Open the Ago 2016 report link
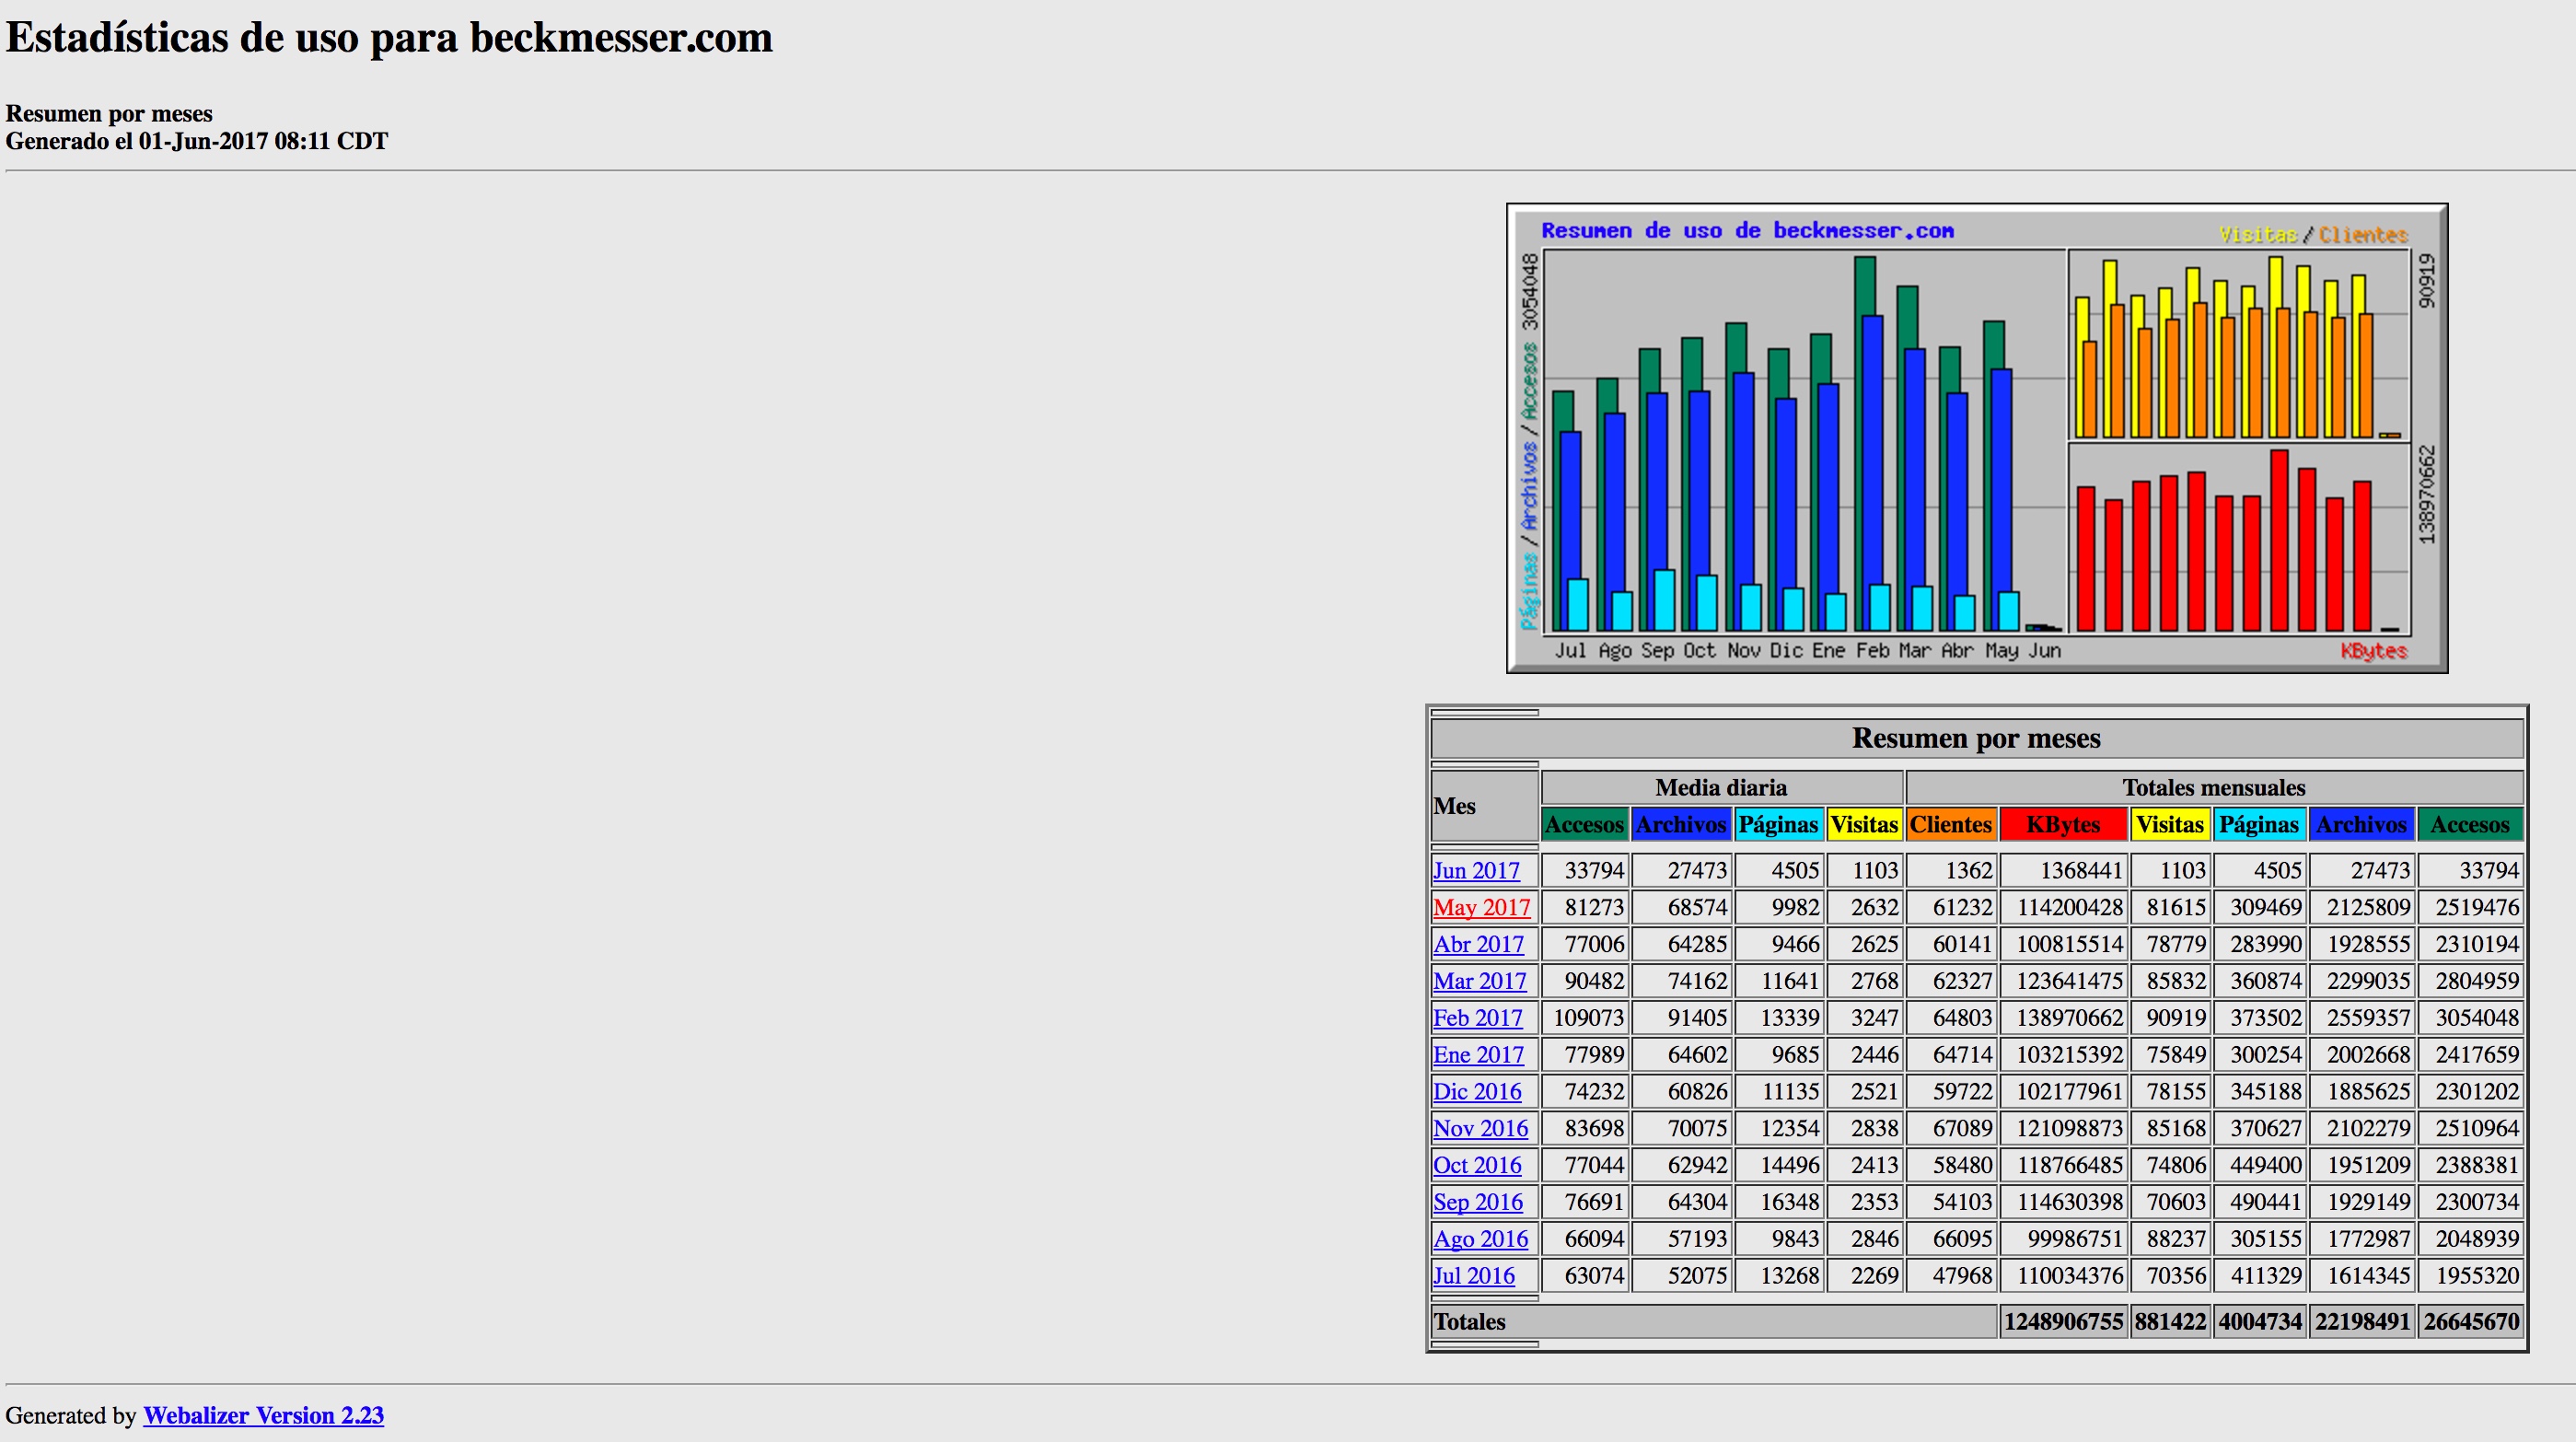Viewport: 2576px width, 1442px height. 1480,1239
